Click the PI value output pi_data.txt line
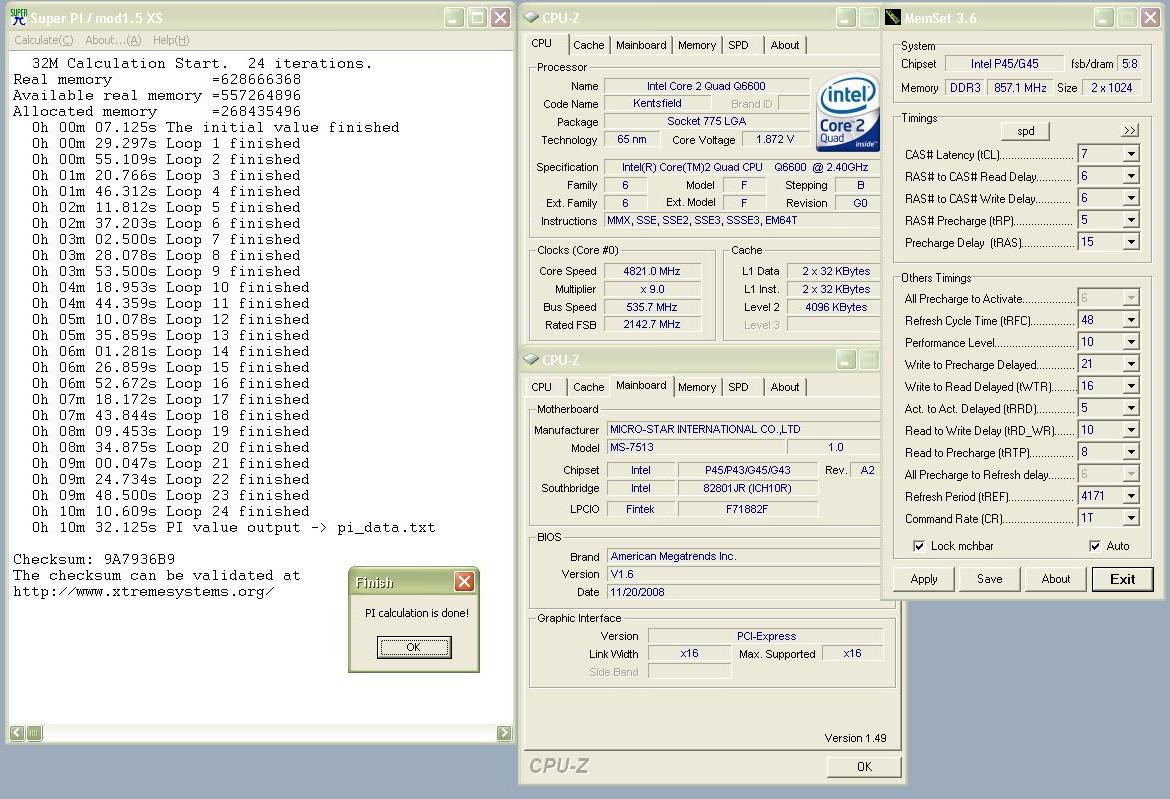Viewport: 1170px width, 799px height. (234, 527)
